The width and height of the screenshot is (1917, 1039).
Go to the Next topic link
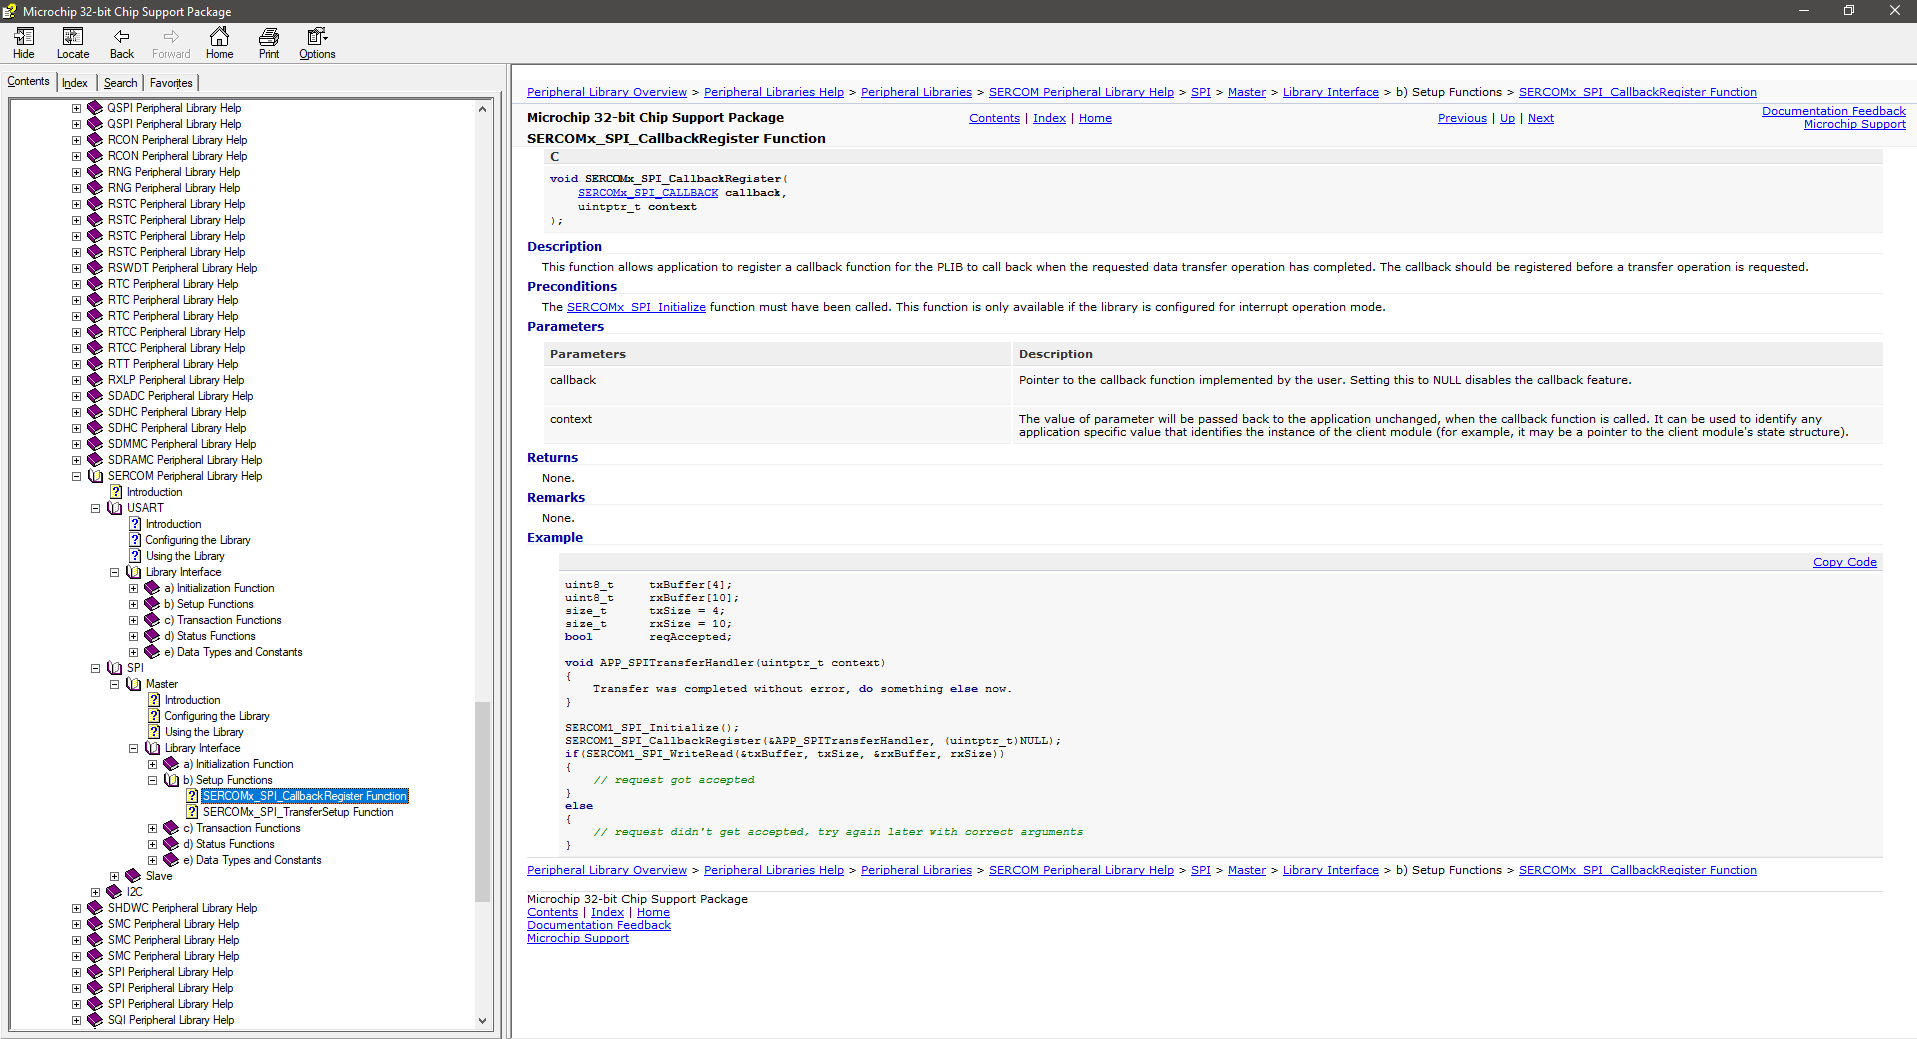click(x=1540, y=118)
